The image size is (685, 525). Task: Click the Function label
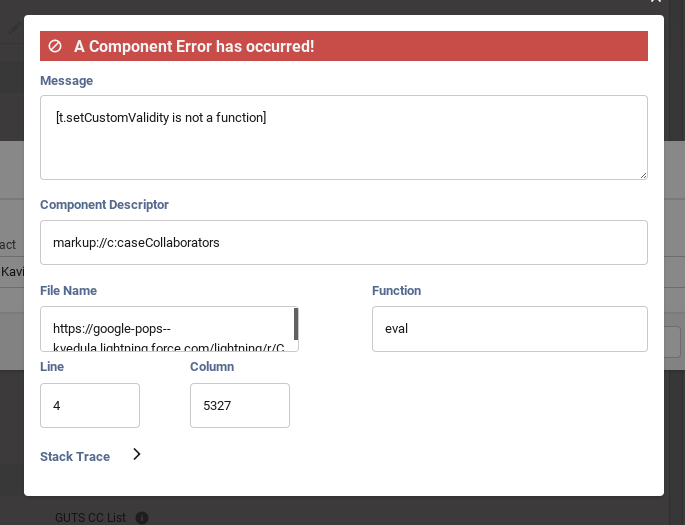396,290
